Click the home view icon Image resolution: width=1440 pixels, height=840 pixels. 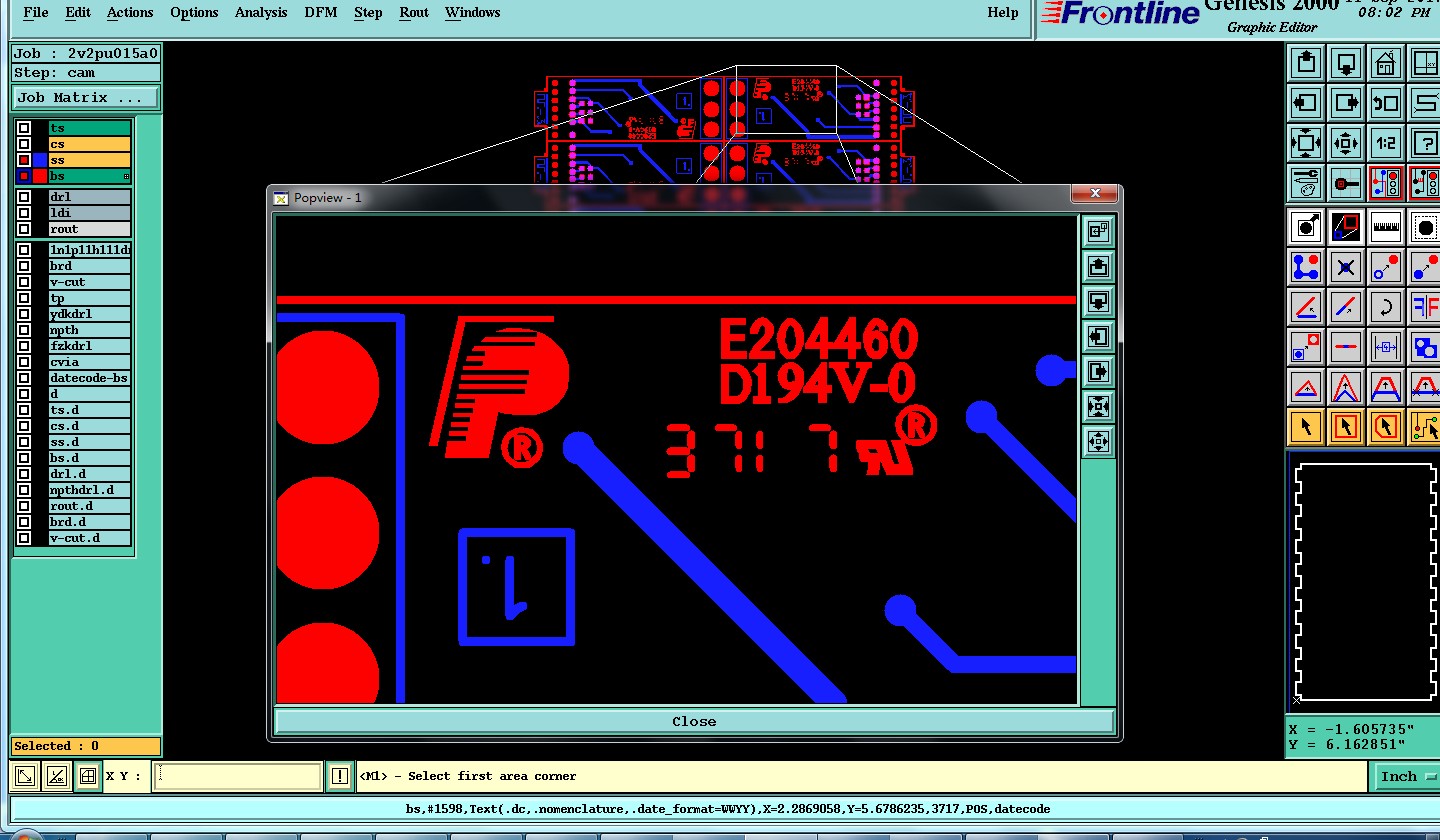[x=1386, y=63]
